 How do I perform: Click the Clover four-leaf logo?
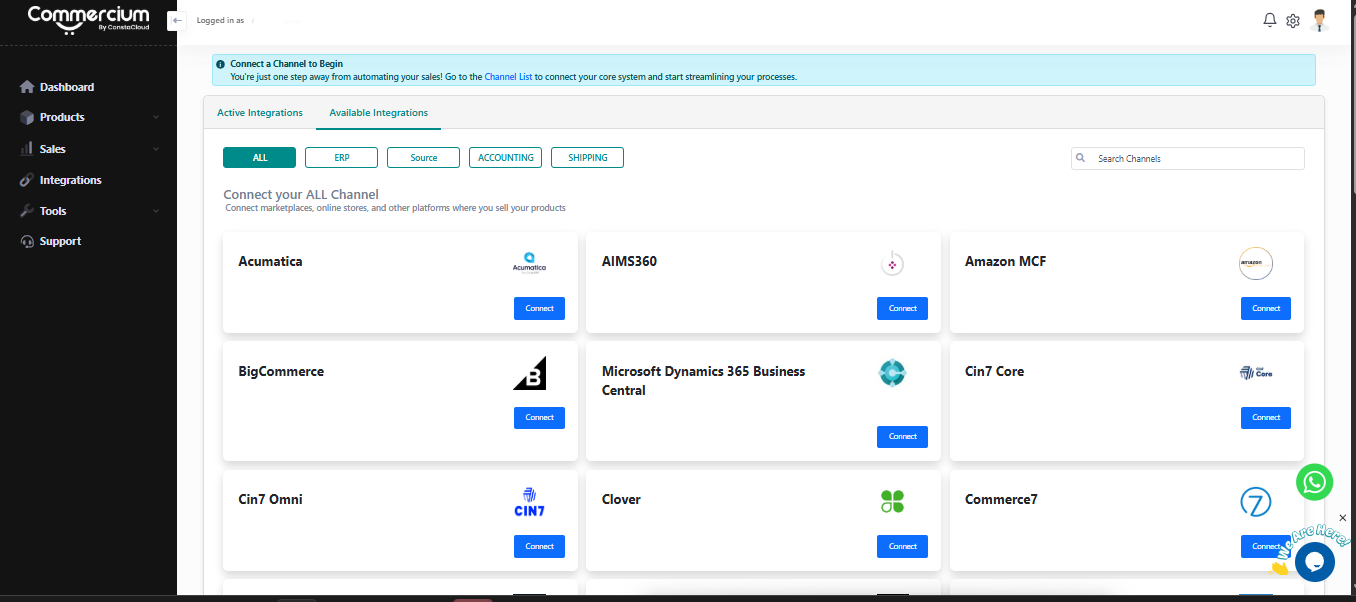(892, 502)
